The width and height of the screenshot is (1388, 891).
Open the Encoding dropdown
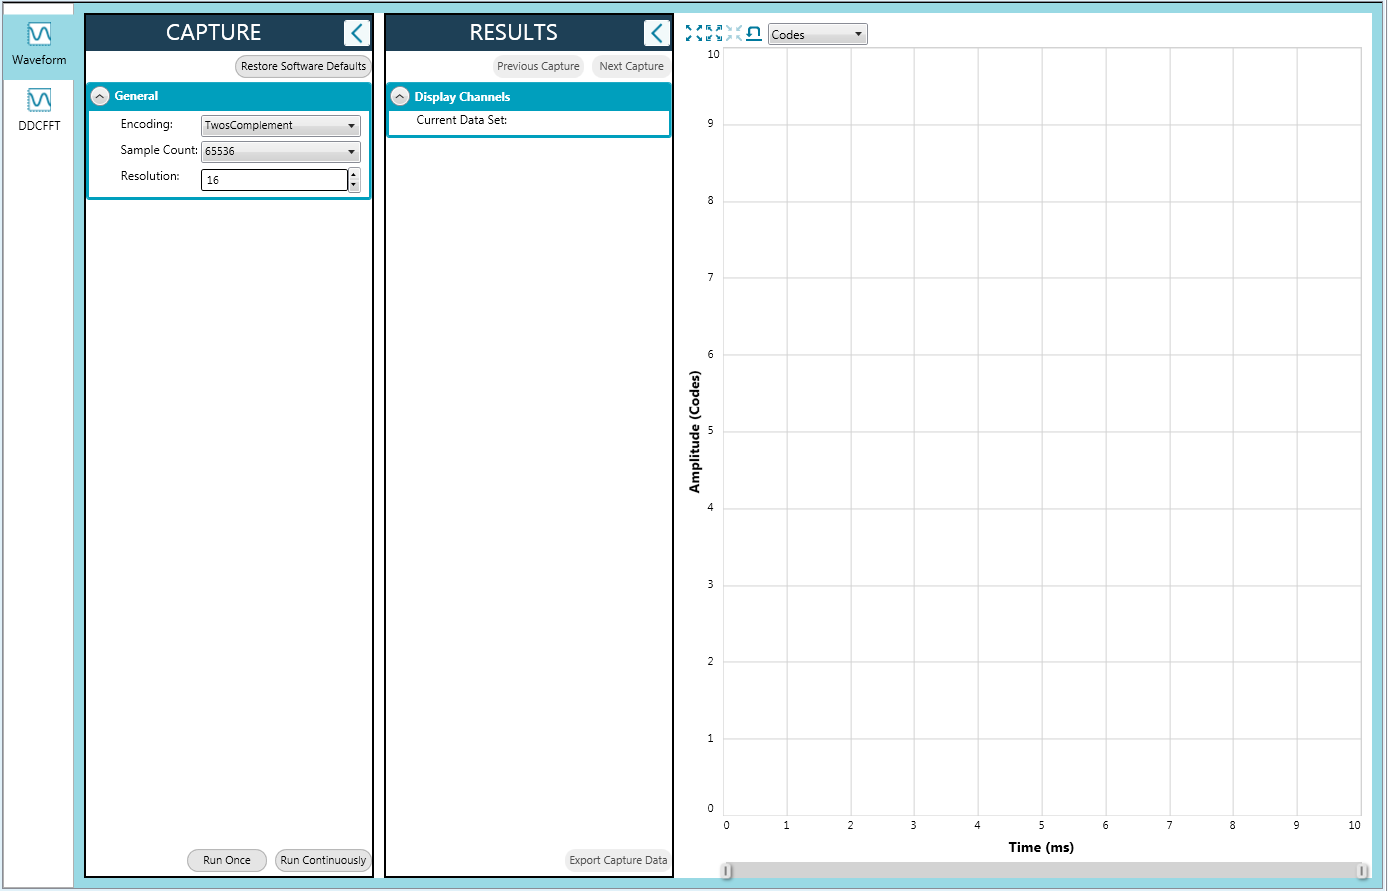click(280, 126)
